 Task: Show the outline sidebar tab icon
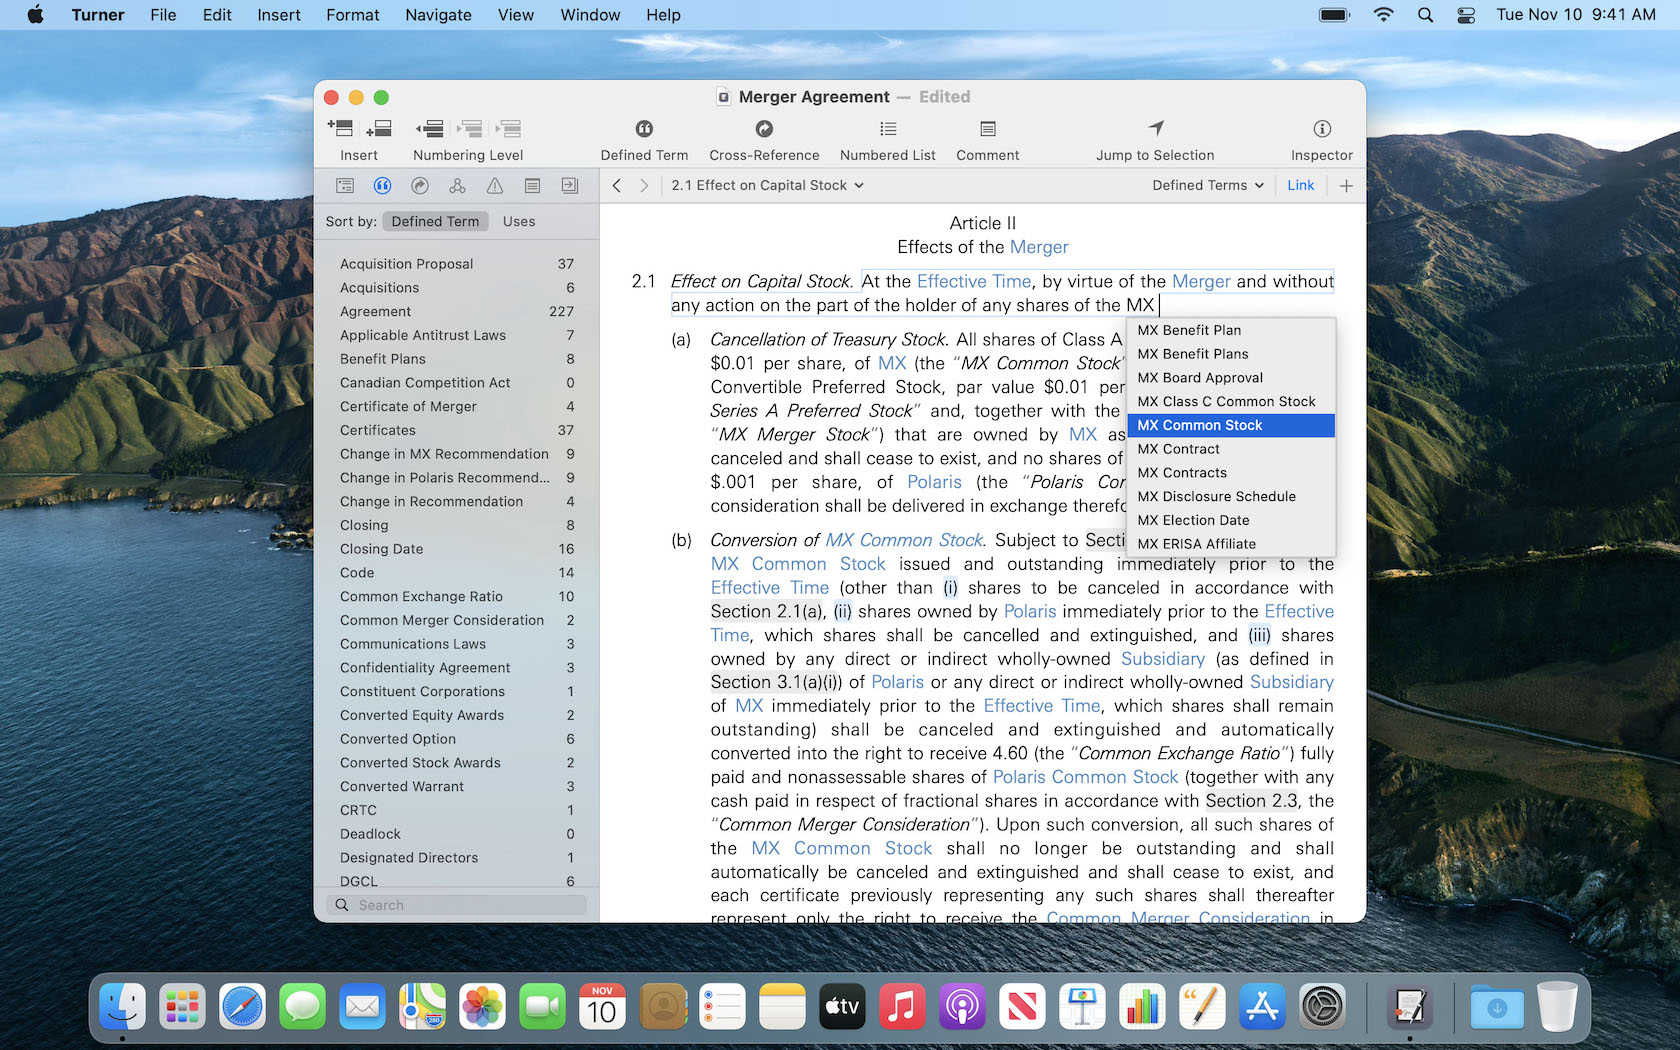point(345,185)
